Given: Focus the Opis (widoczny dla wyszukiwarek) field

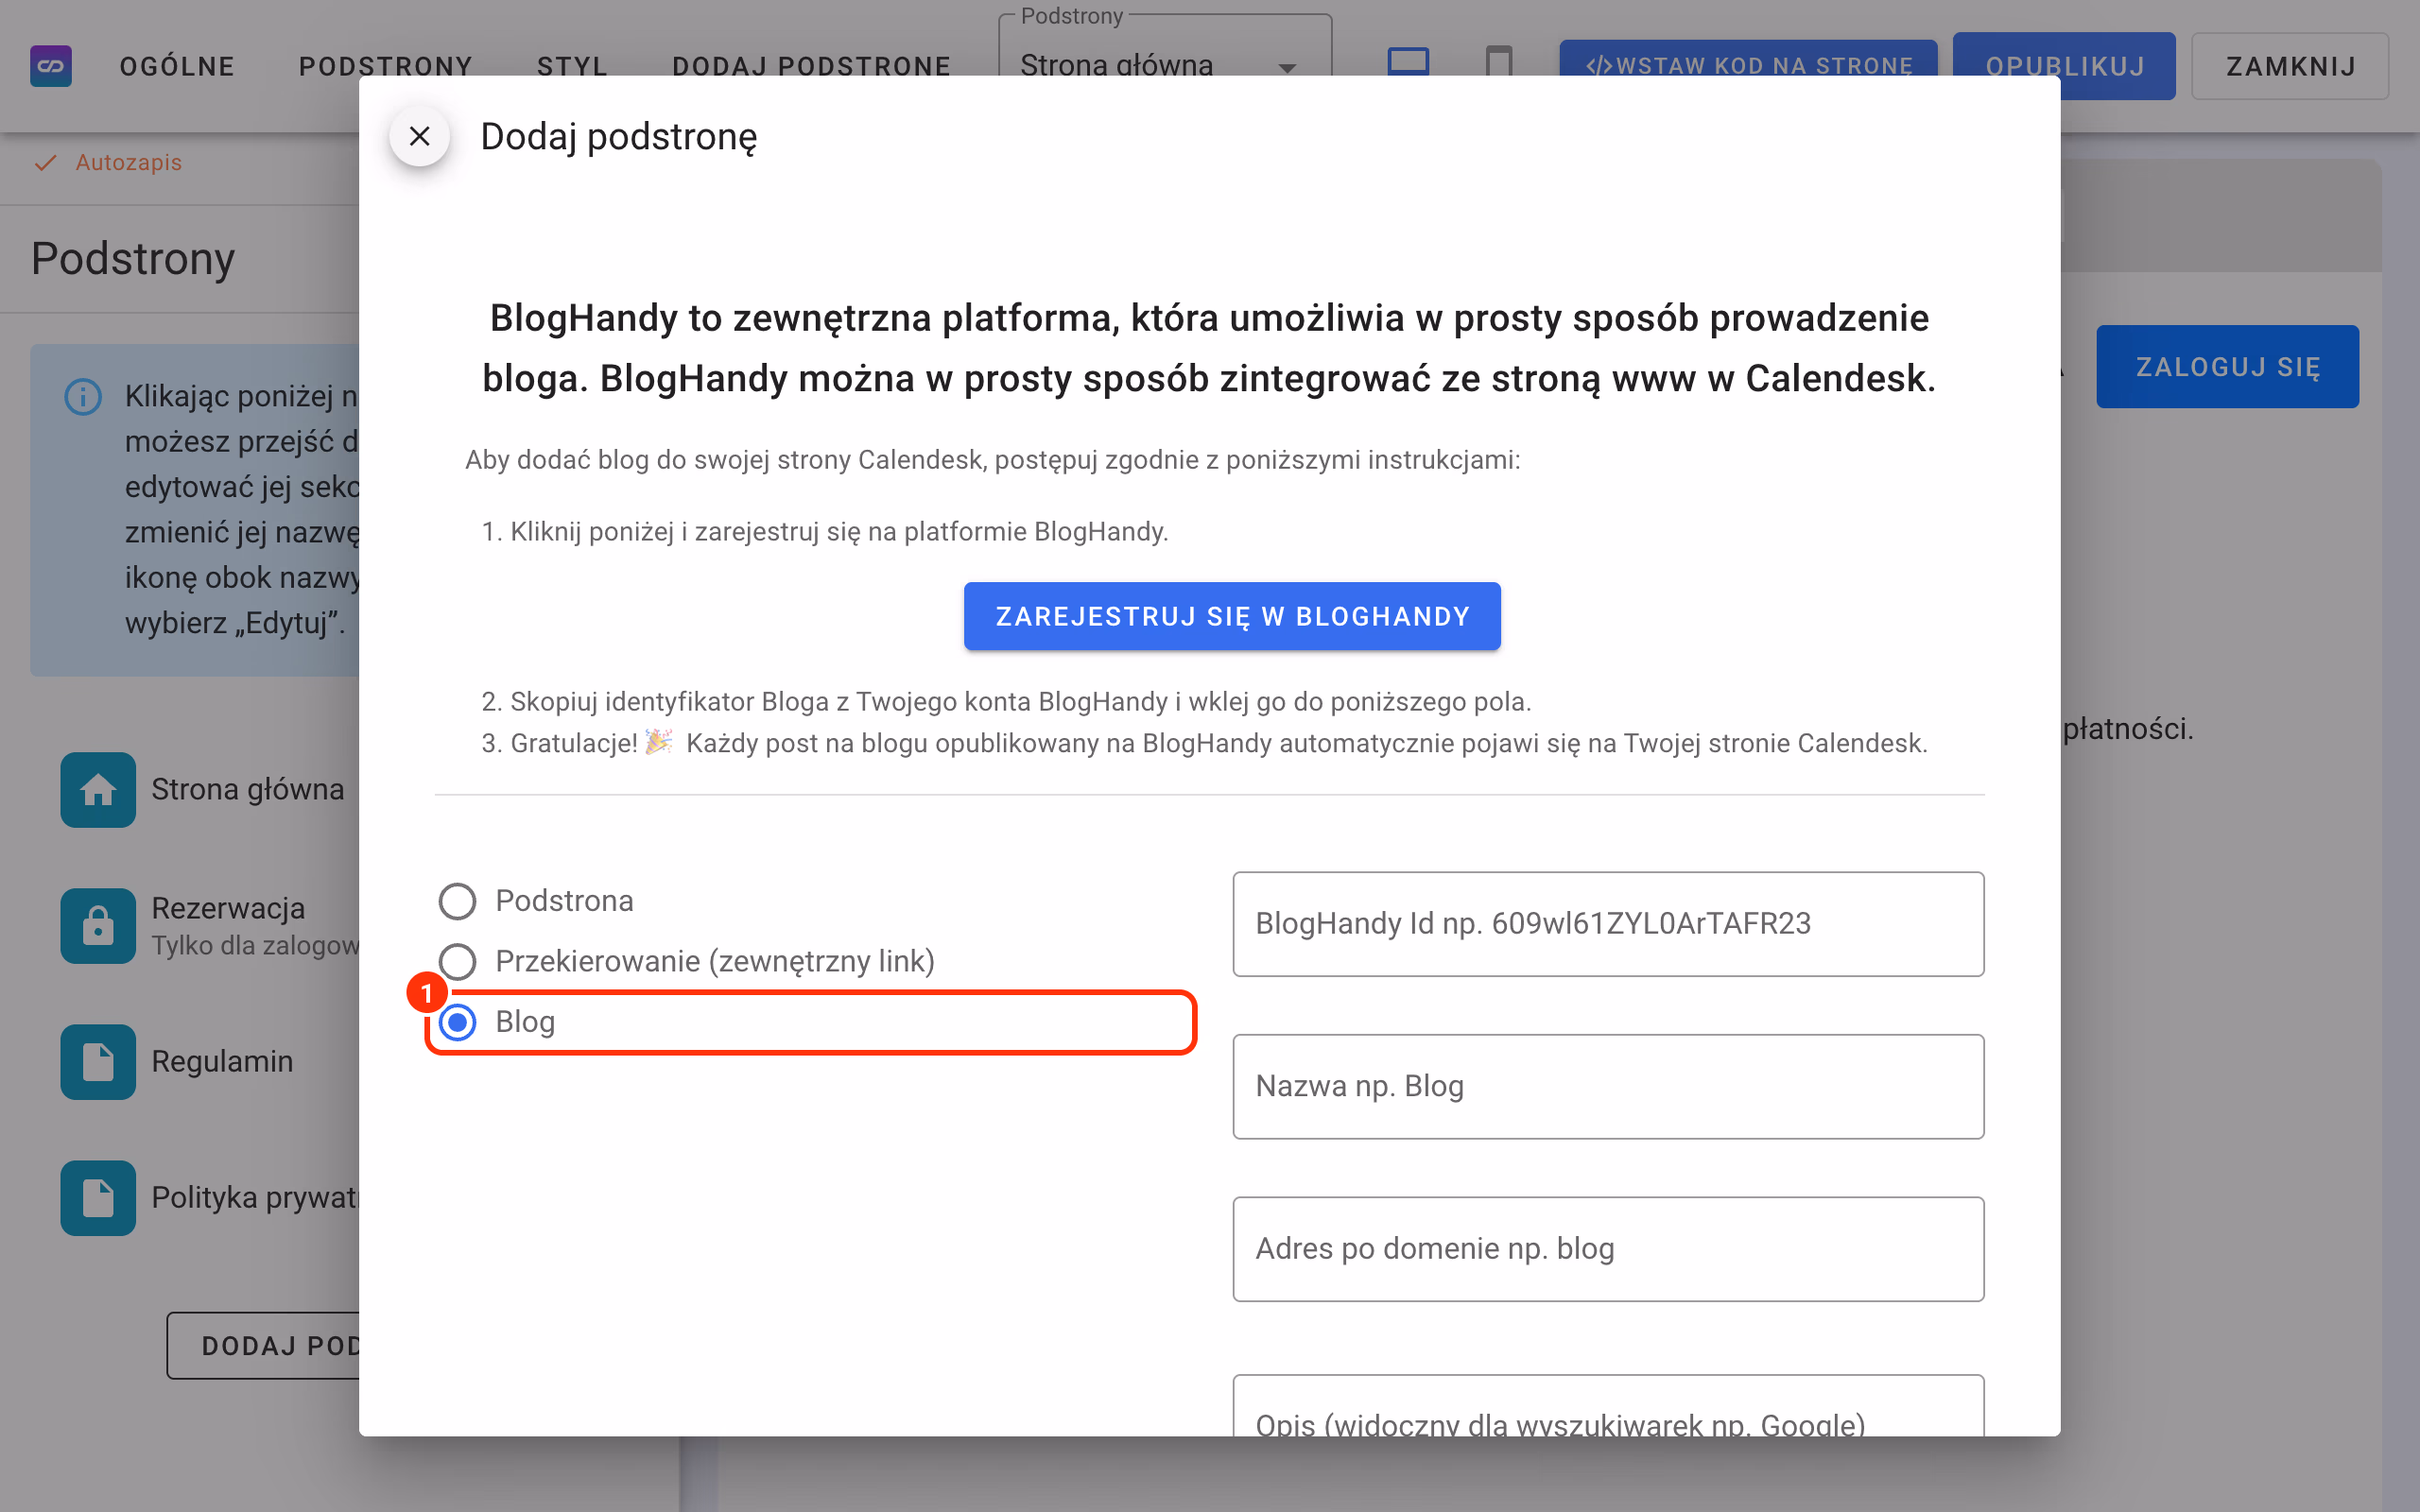Looking at the screenshot, I should click(x=1608, y=1406).
